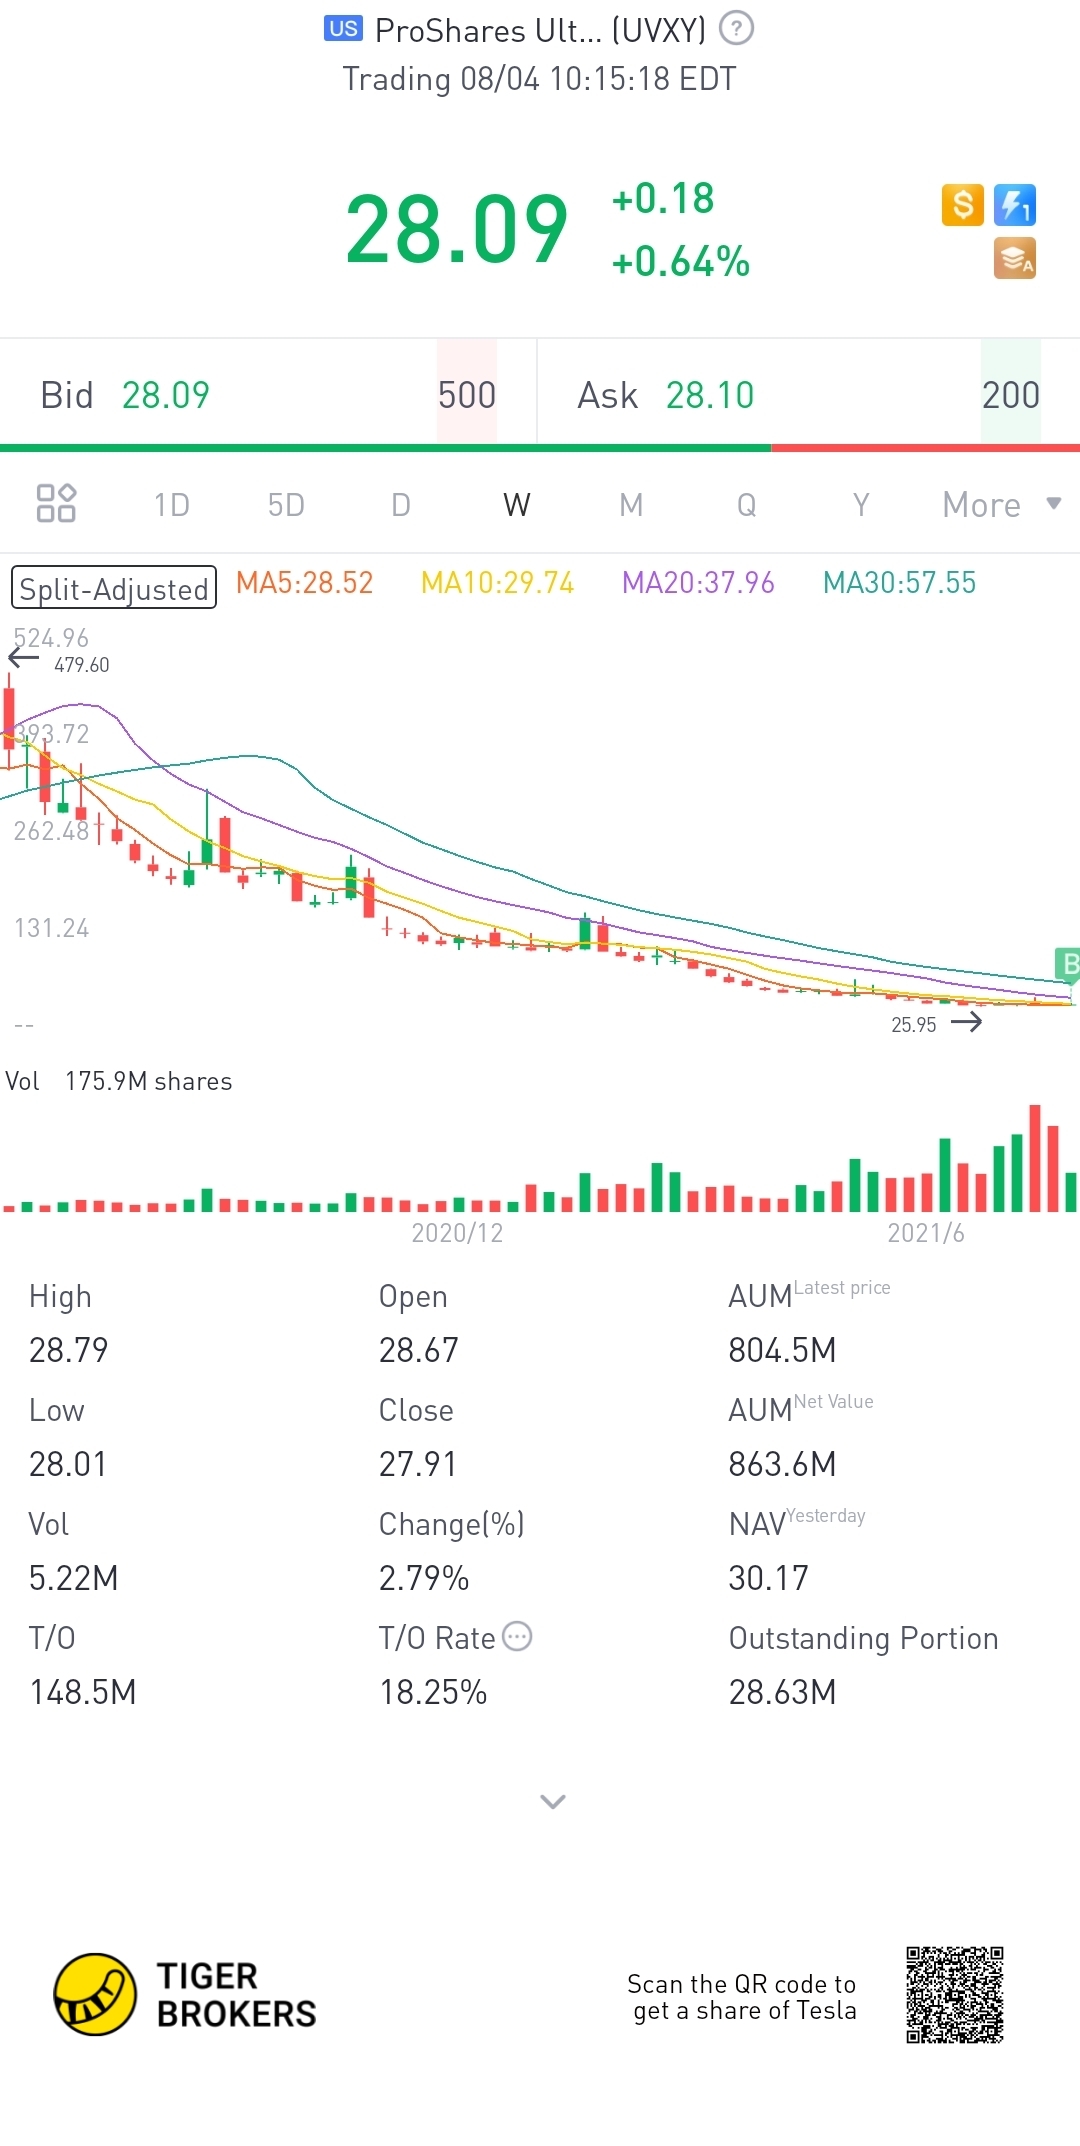
Task: Select the W weekly chart tab
Action: [517, 505]
